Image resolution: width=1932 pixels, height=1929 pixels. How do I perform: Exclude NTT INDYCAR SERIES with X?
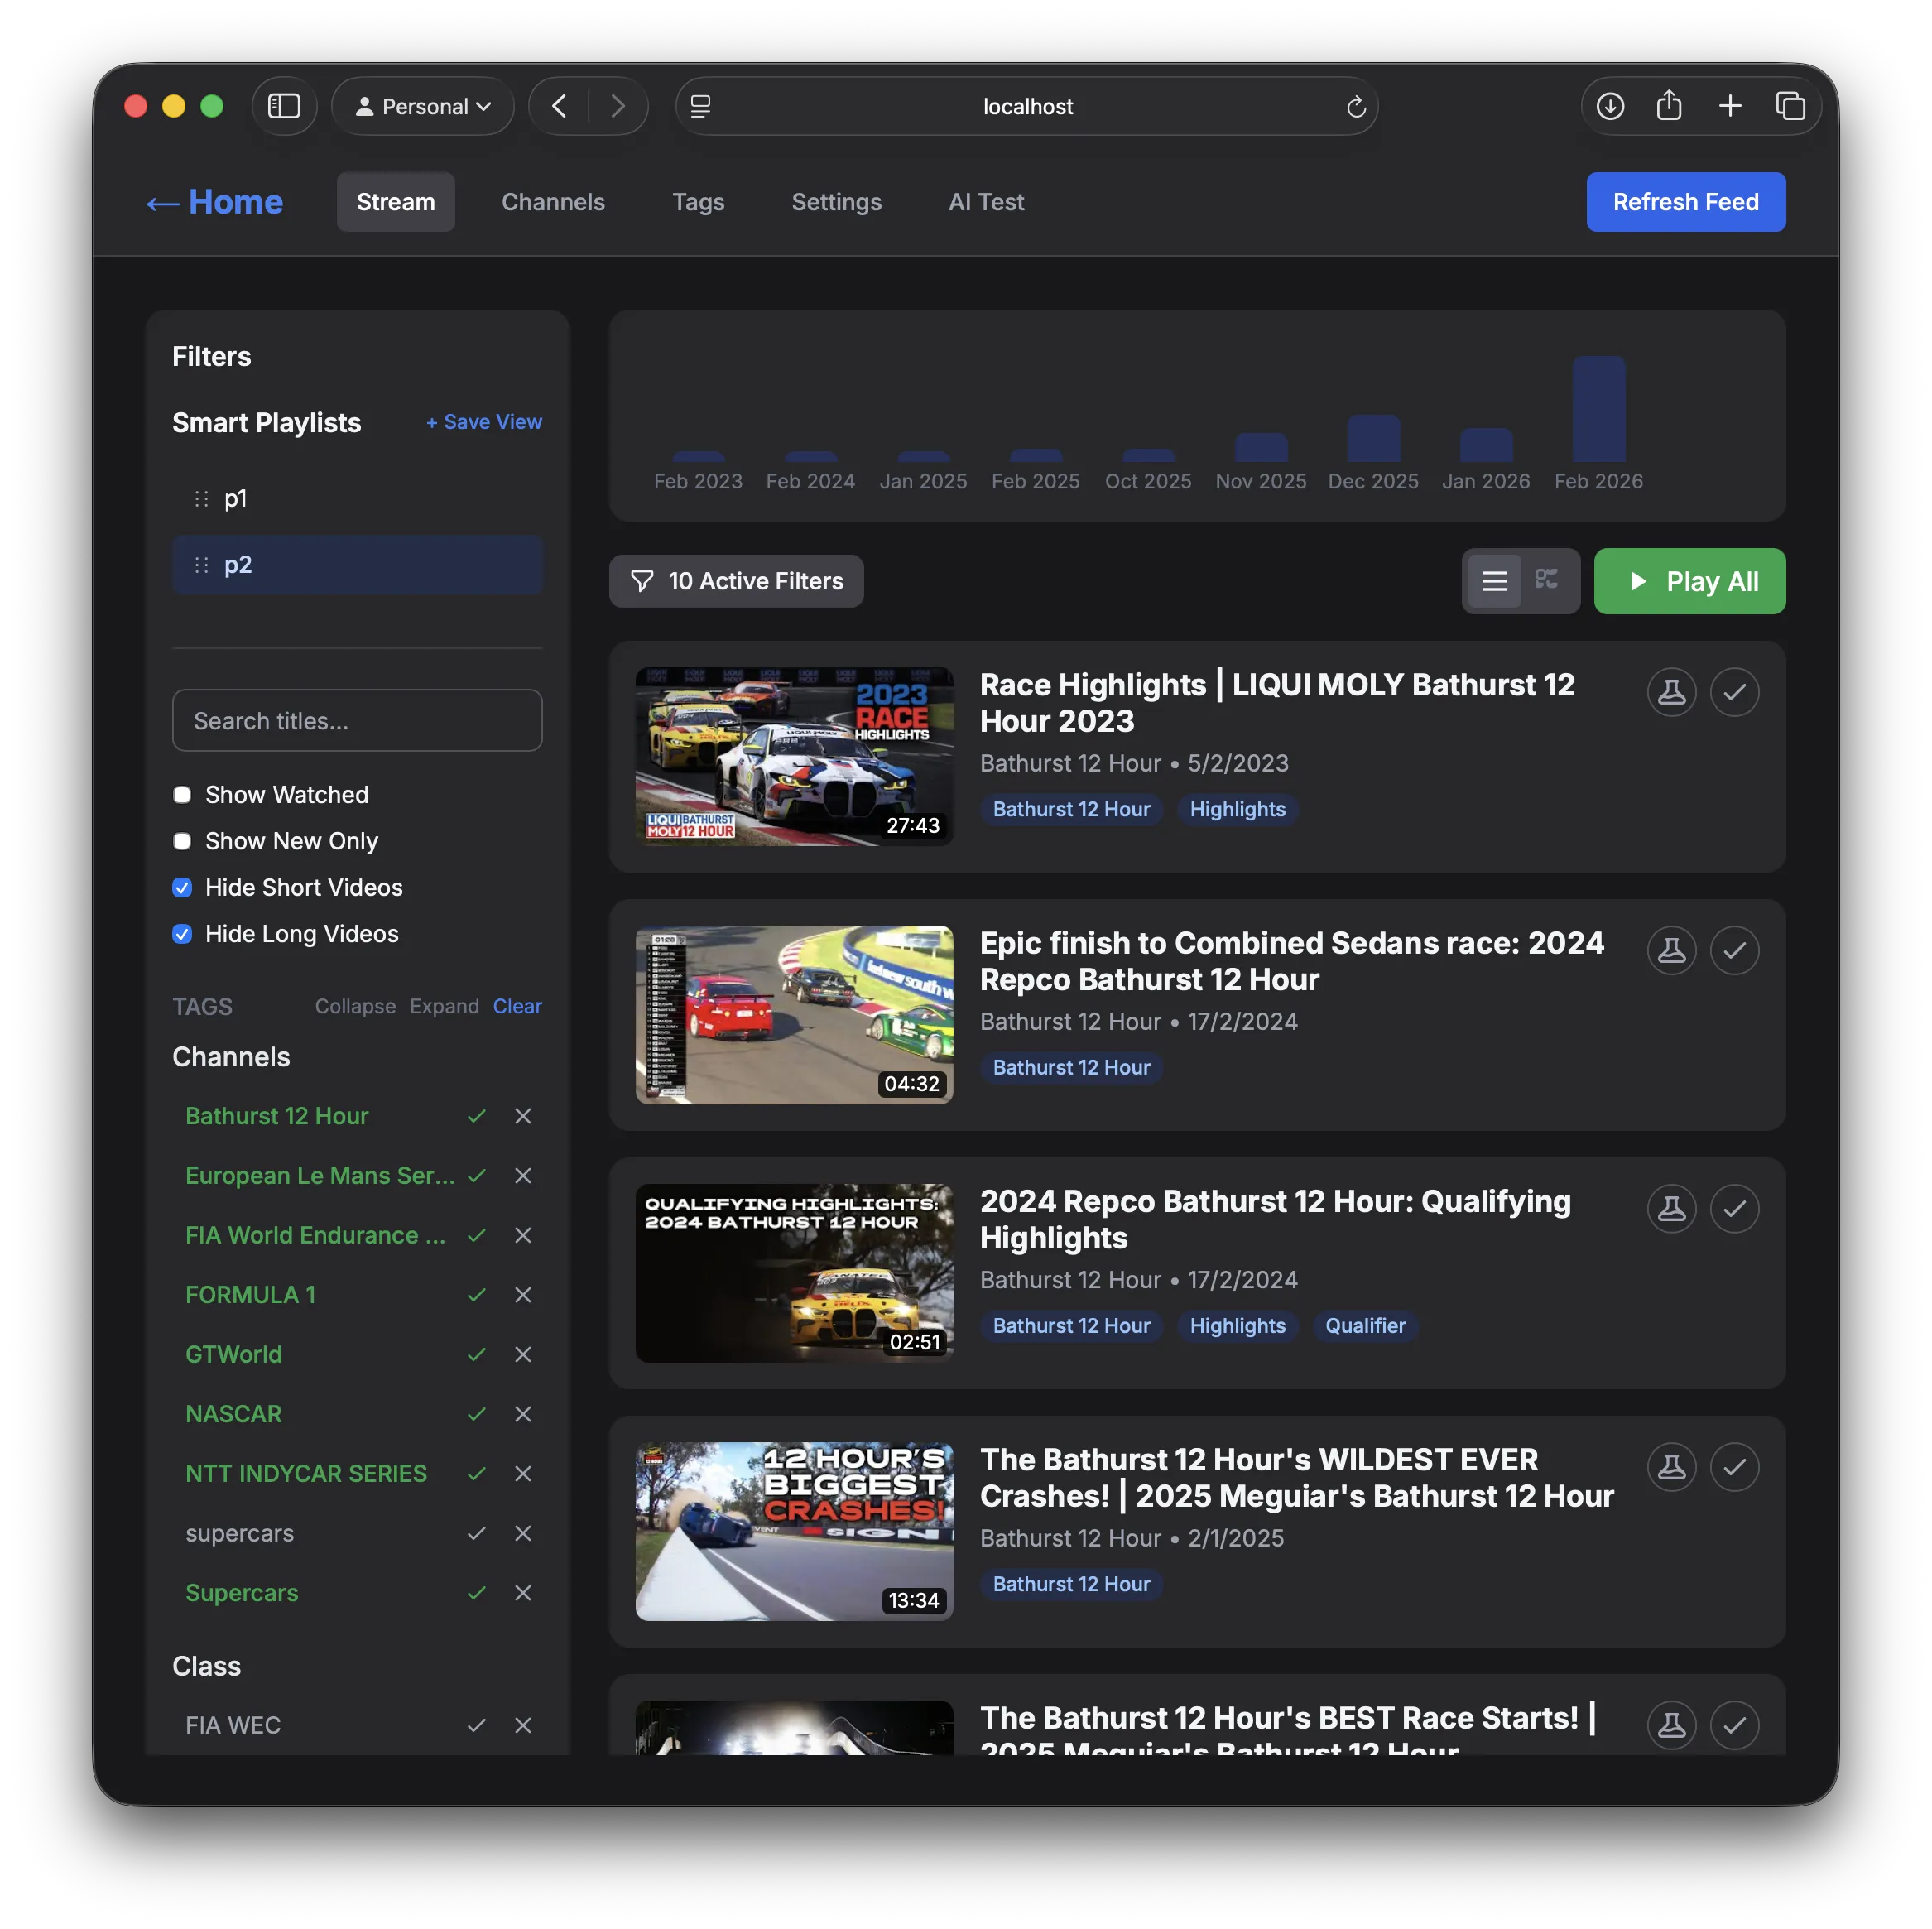523,1473
